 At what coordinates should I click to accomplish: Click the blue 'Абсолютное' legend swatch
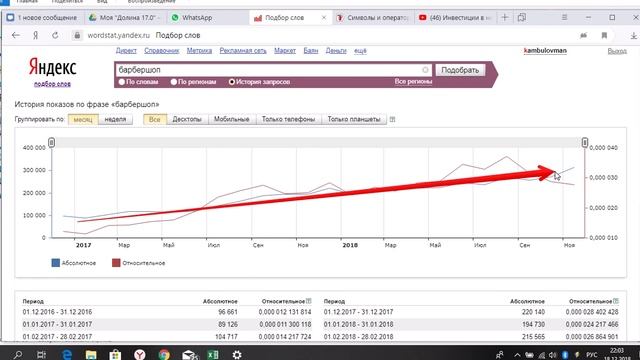56,263
